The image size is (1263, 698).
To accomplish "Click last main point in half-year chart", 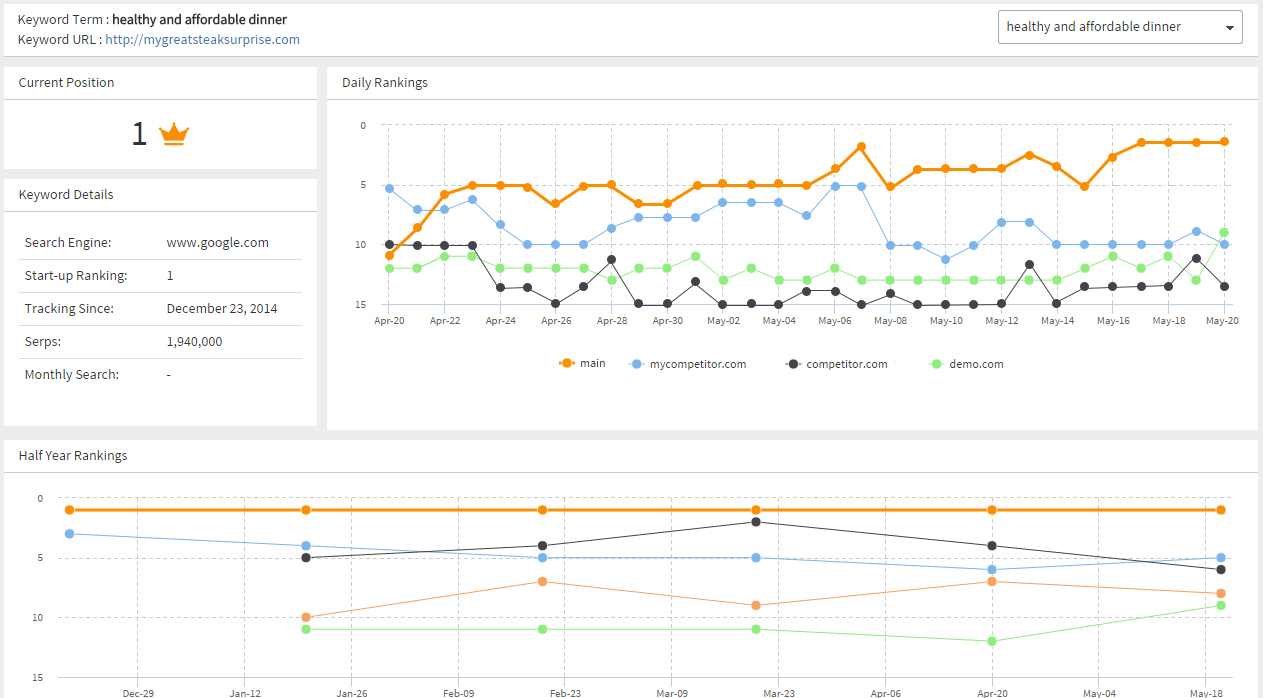I will tap(1221, 510).
